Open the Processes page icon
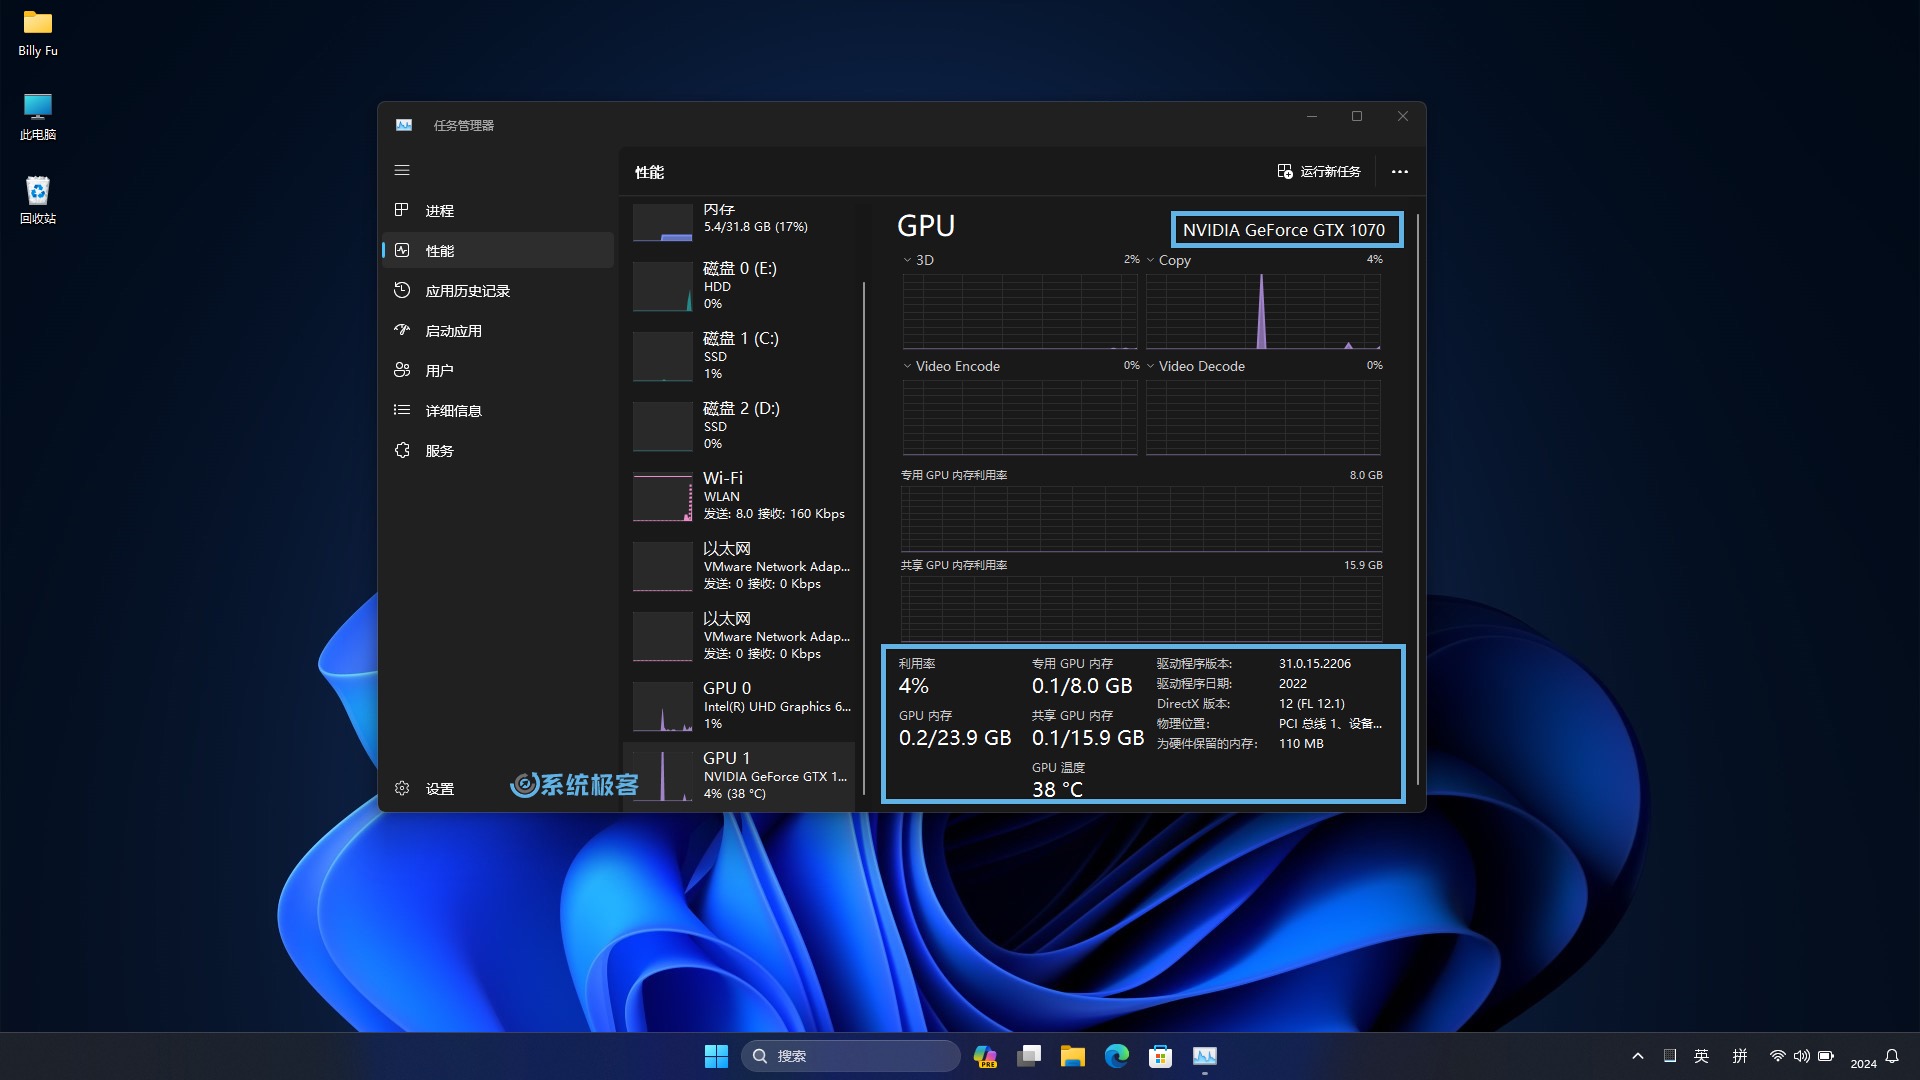1920x1080 pixels. pyautogui.click(x=402, y=210)
